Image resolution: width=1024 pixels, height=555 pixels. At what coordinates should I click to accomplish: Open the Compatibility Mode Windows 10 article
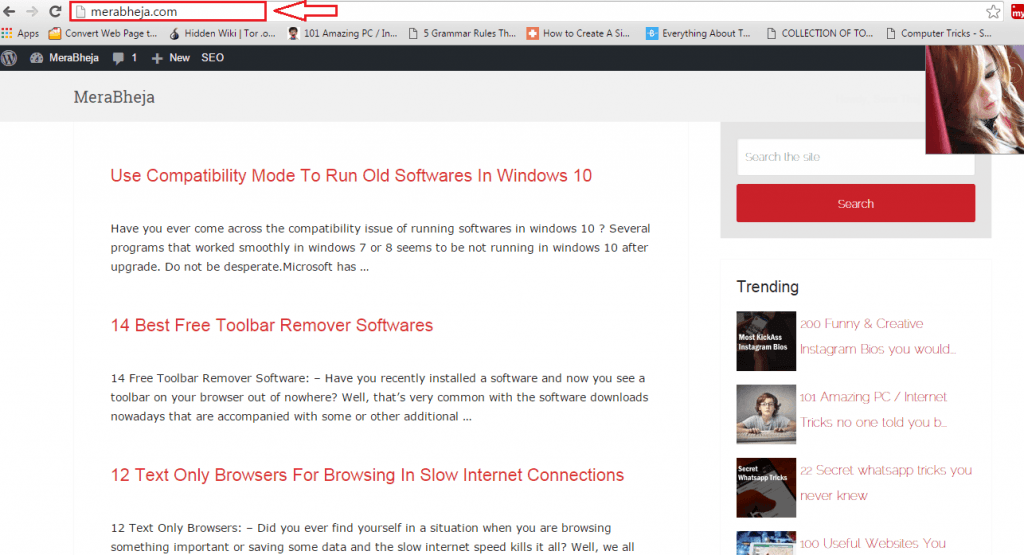tap(351, 176)
